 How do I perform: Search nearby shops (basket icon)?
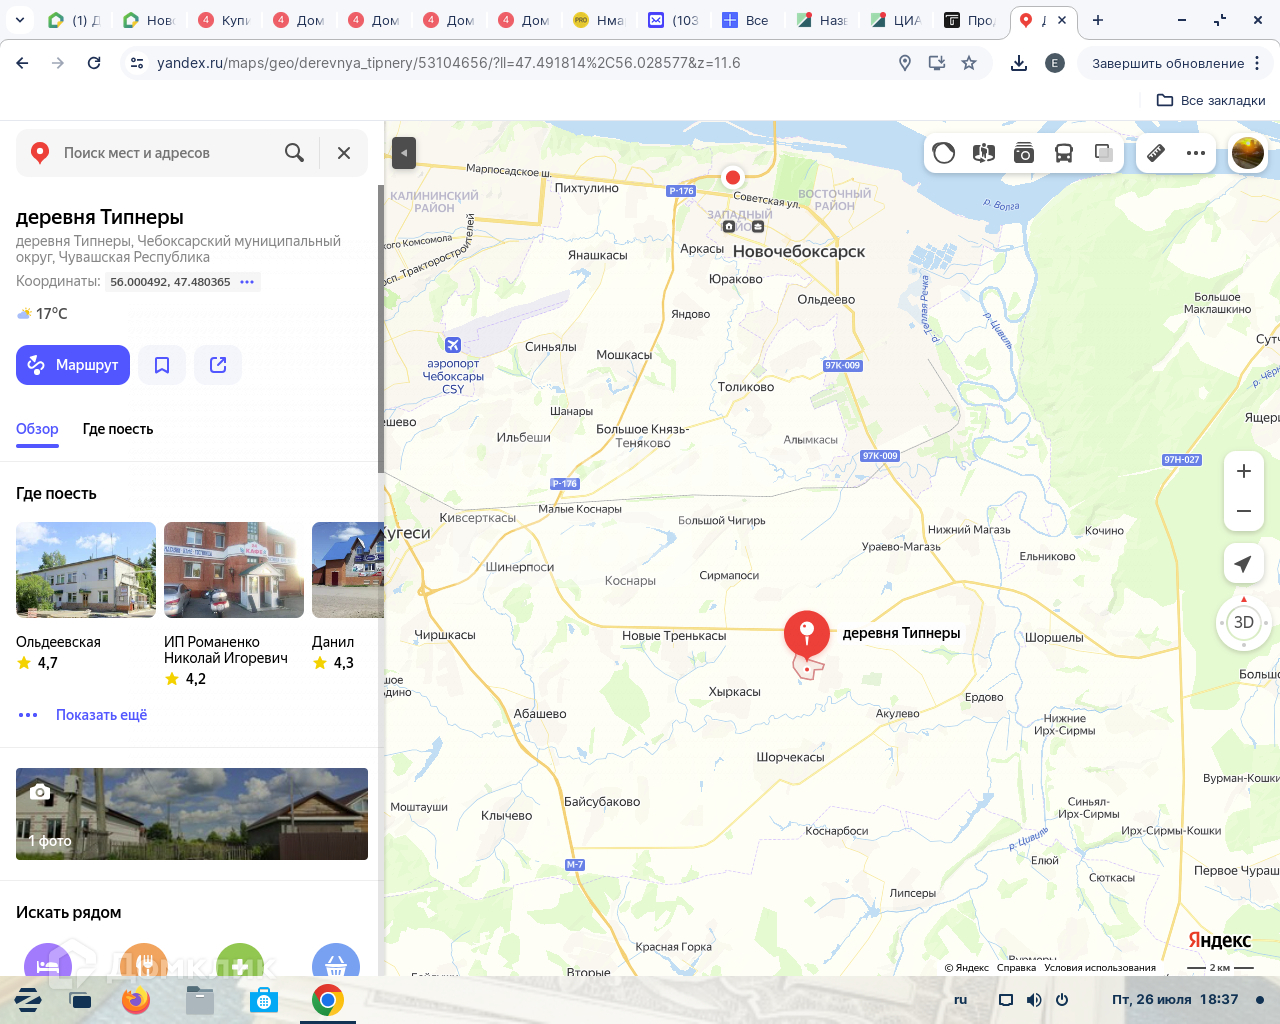point(336,960)
